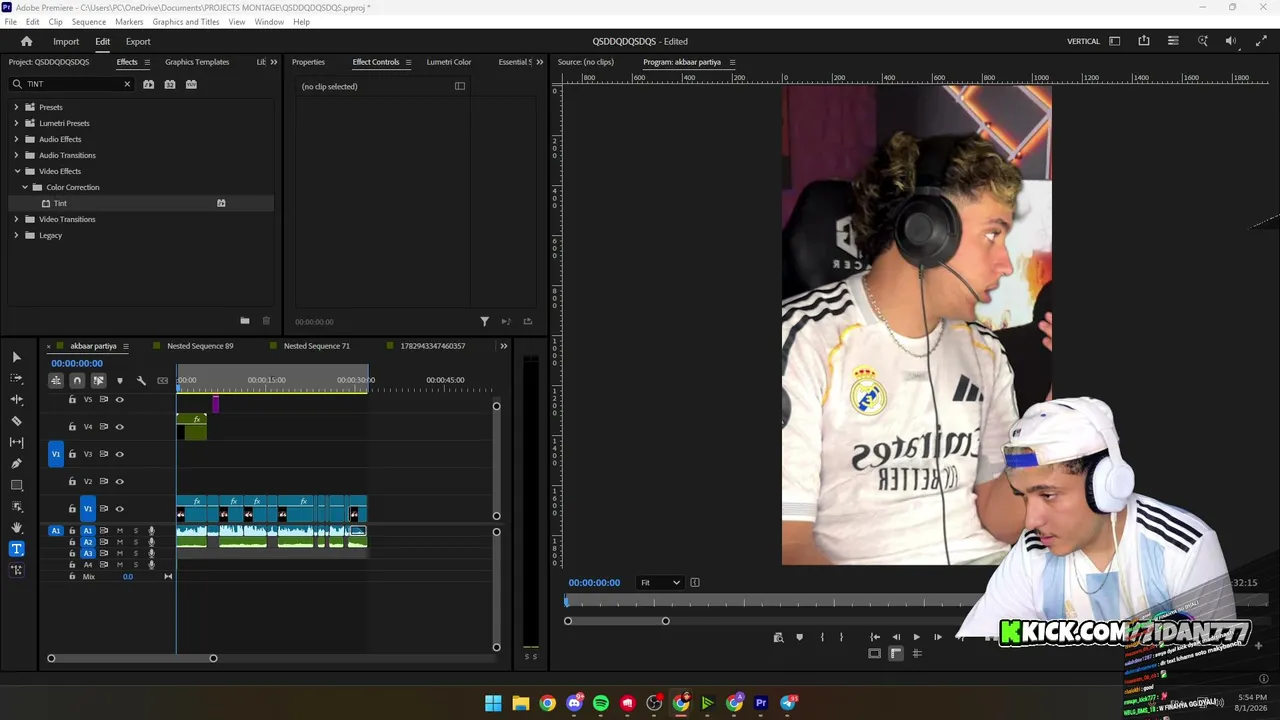Open Windows Start menu
Image resolution: width=1280 pixels, height=720 pixels.
493,703
